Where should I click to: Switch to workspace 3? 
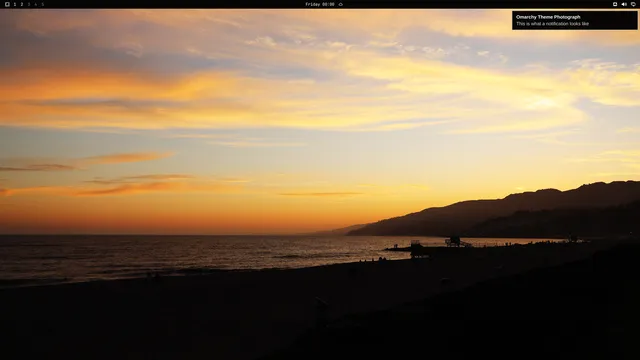(29, 4)
